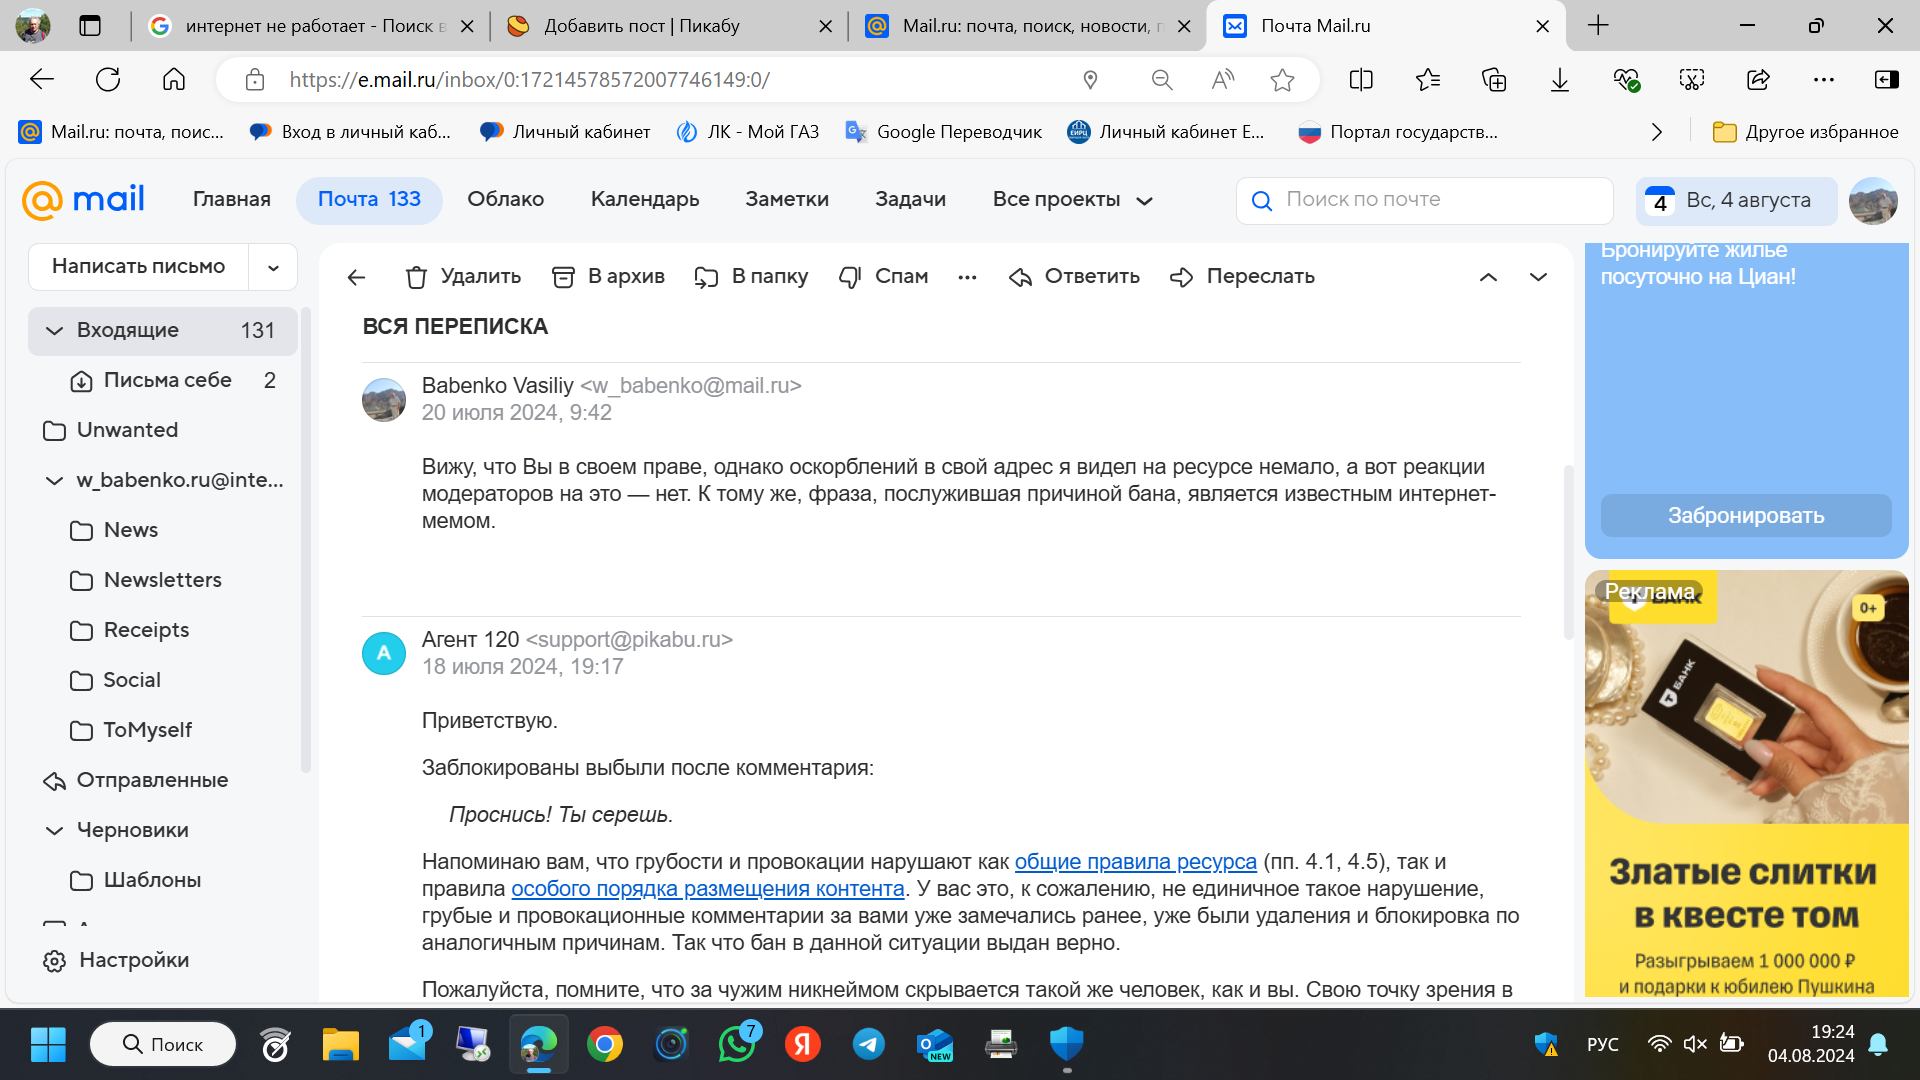Open Telegram from the taskbar

(x=868, y=1044)
